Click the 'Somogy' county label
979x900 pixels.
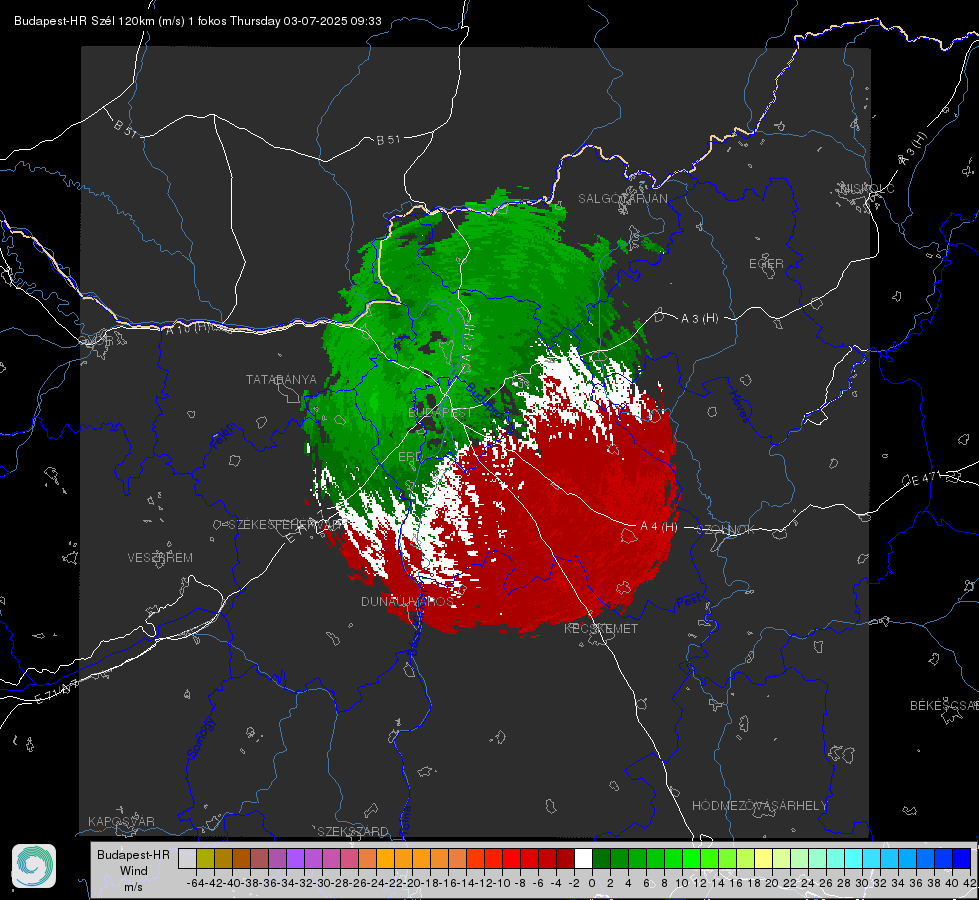point(200,738)
